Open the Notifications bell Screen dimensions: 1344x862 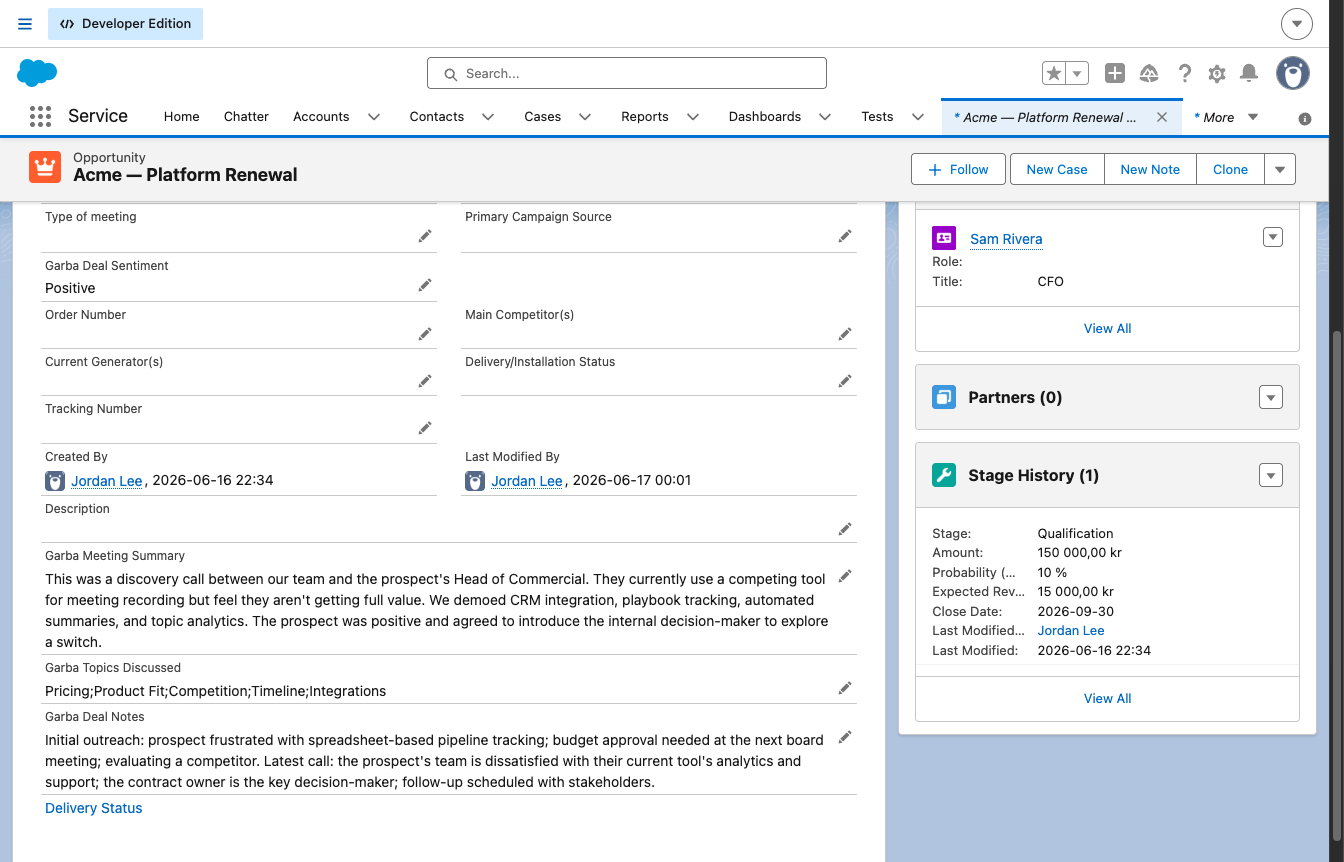coord(1249,73)
